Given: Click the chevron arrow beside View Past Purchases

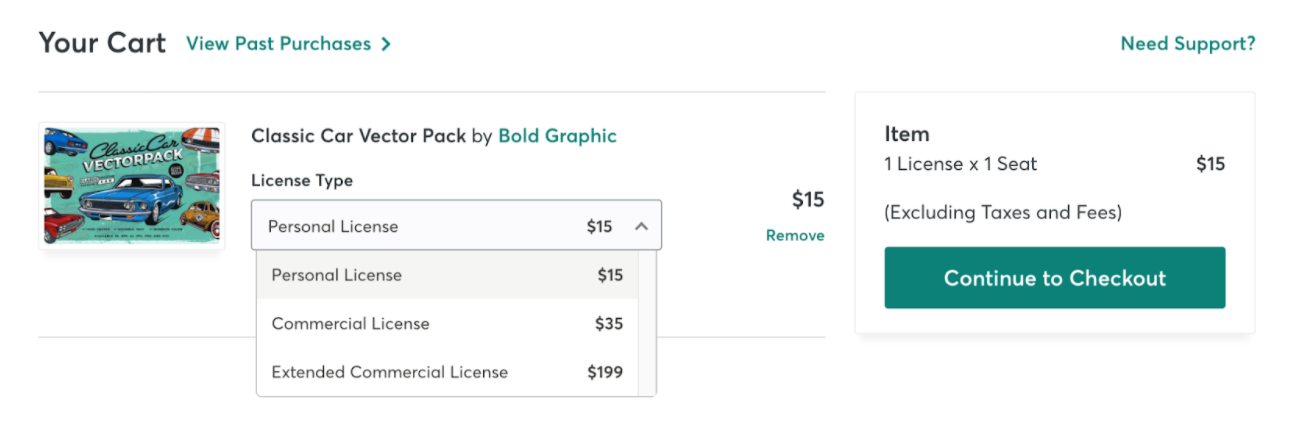Looking at the screenshot, I should click(386, 44).
